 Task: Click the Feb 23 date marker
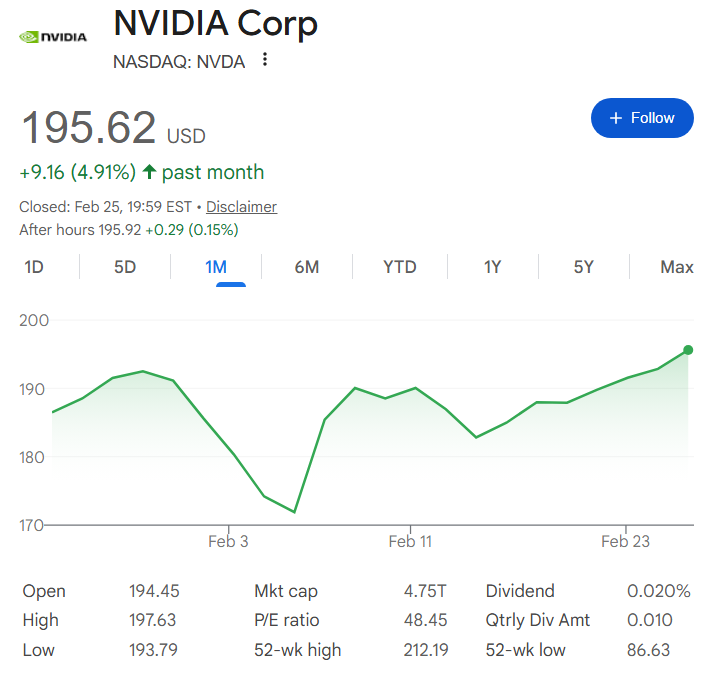click(x=625, y=542)
